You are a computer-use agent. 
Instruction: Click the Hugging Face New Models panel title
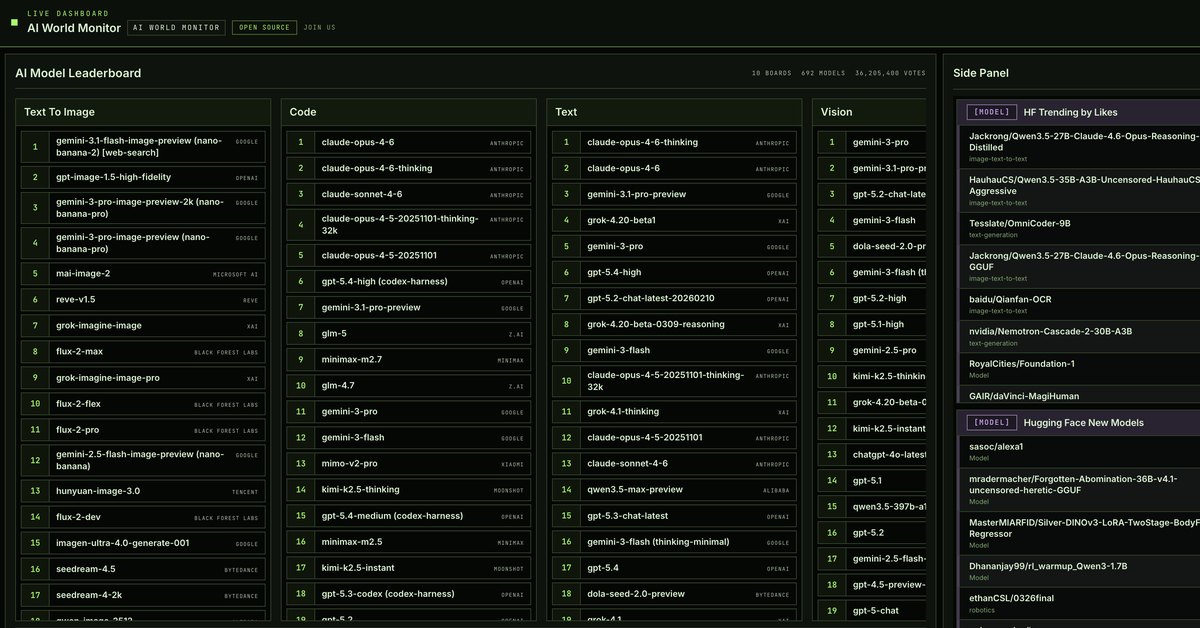tap(1085, 423)
